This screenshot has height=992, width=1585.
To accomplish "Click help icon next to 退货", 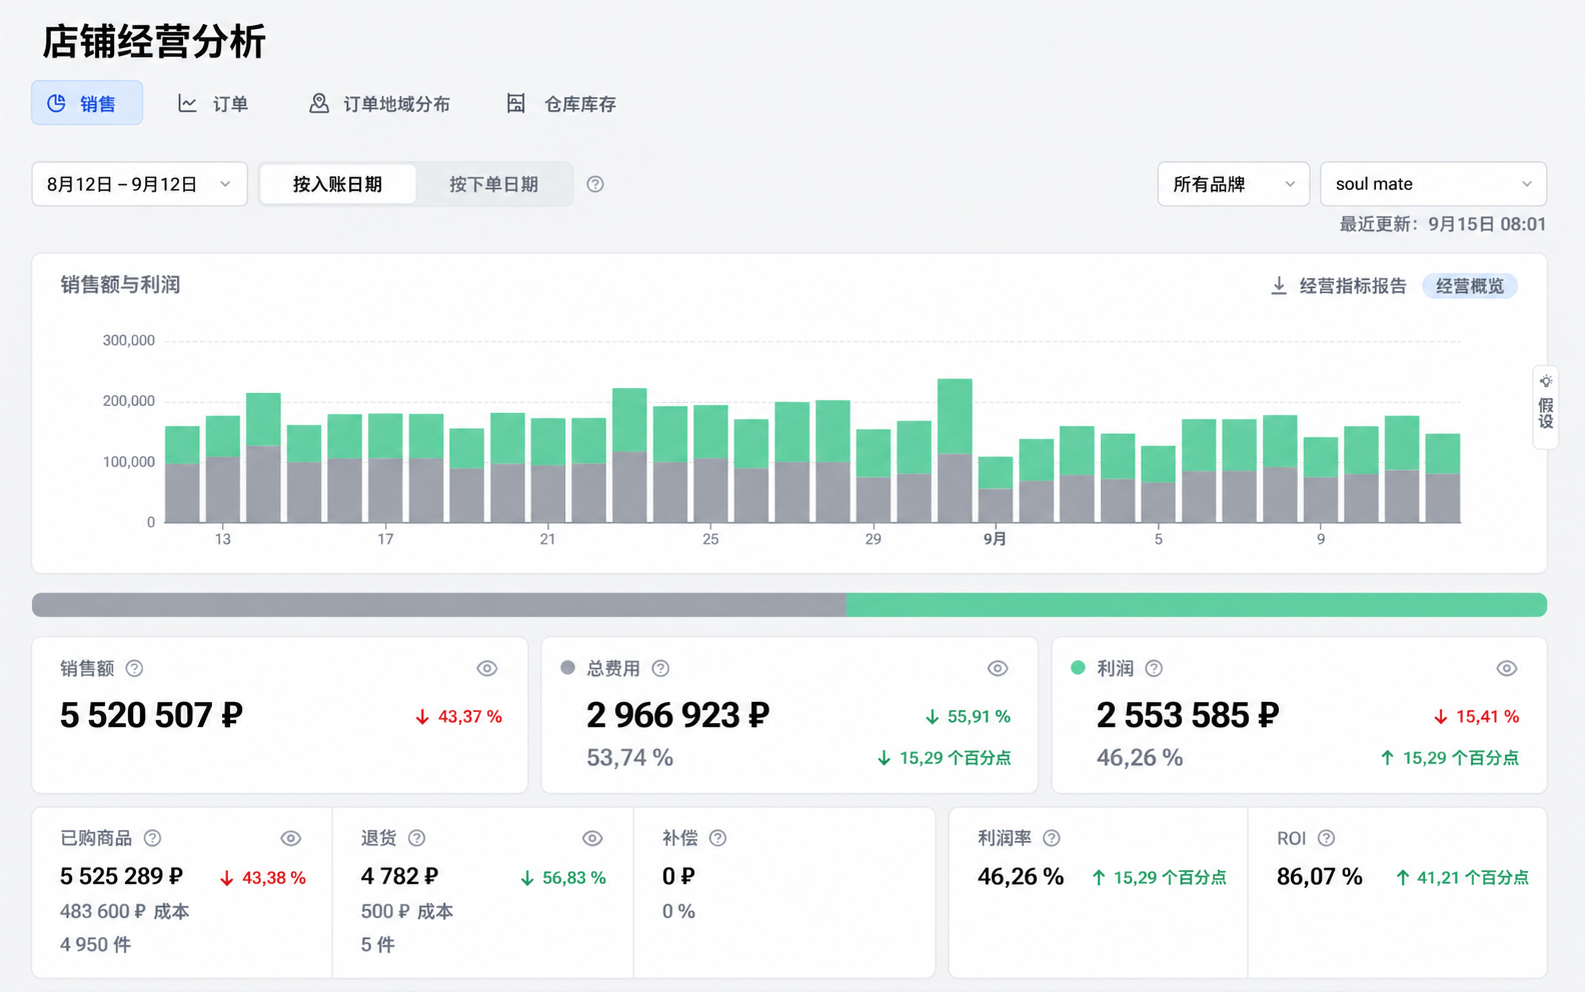I will tap(417, 838).
